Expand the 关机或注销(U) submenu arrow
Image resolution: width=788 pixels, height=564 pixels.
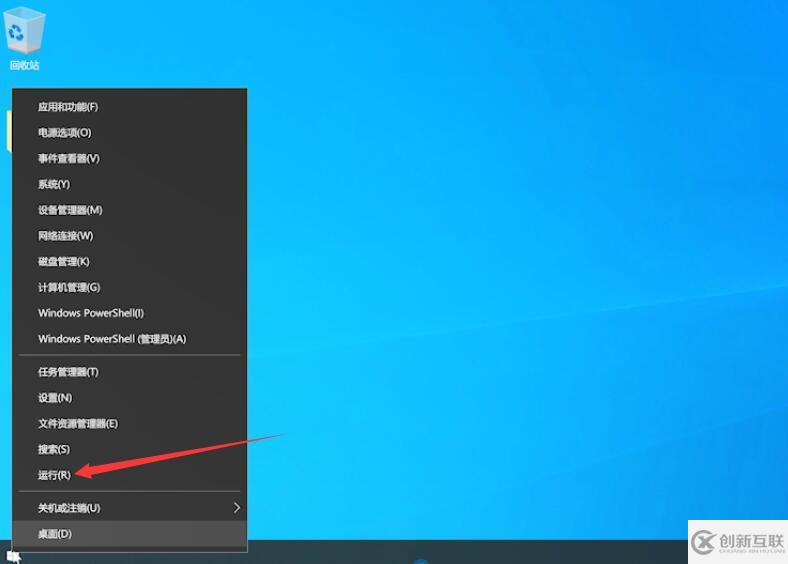tap(236, 508)
